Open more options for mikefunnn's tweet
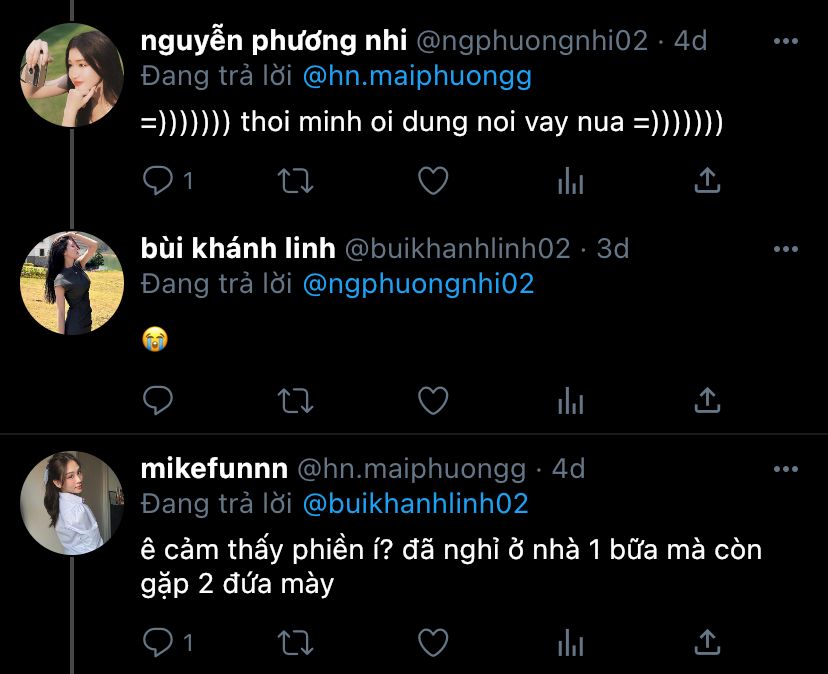Viewport: 828px width, 674px height. click(785, 469)
